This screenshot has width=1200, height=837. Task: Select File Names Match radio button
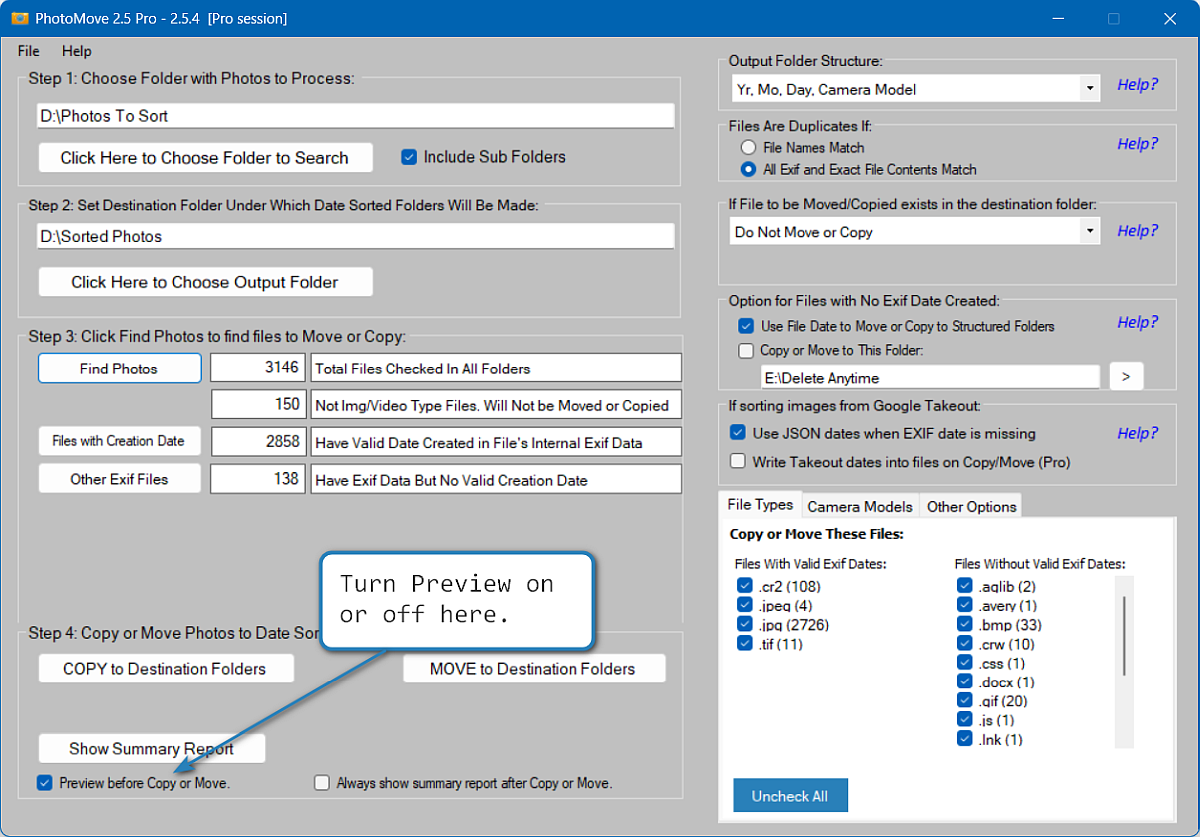[x=746, y=148]
